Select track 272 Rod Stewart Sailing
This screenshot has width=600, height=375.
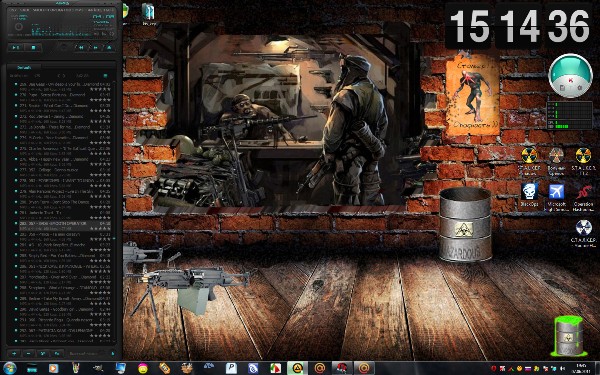click(65, 118)
